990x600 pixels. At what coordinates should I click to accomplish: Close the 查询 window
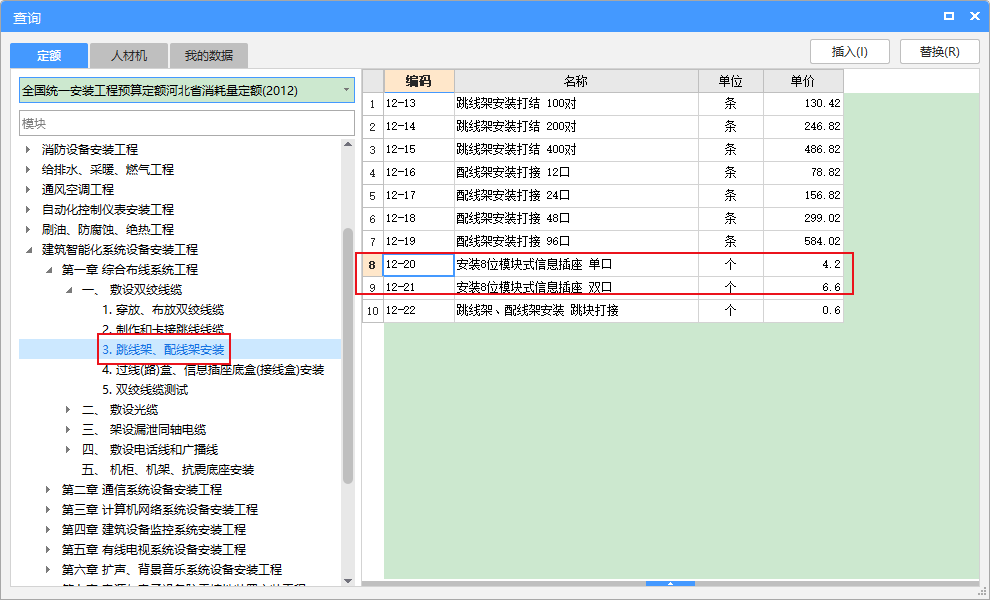[975, 16]
